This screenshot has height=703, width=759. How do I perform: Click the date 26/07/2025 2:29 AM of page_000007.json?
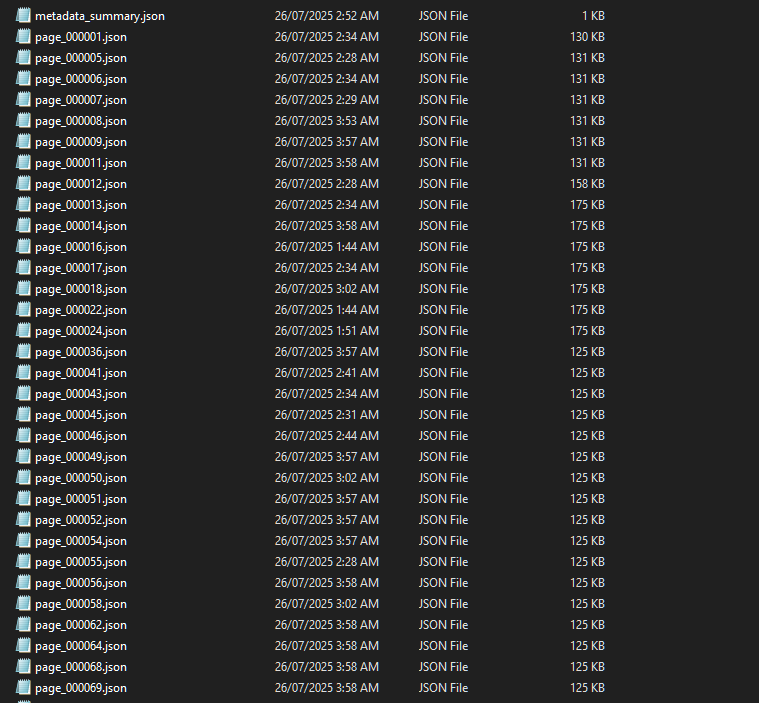pos(327,100)
